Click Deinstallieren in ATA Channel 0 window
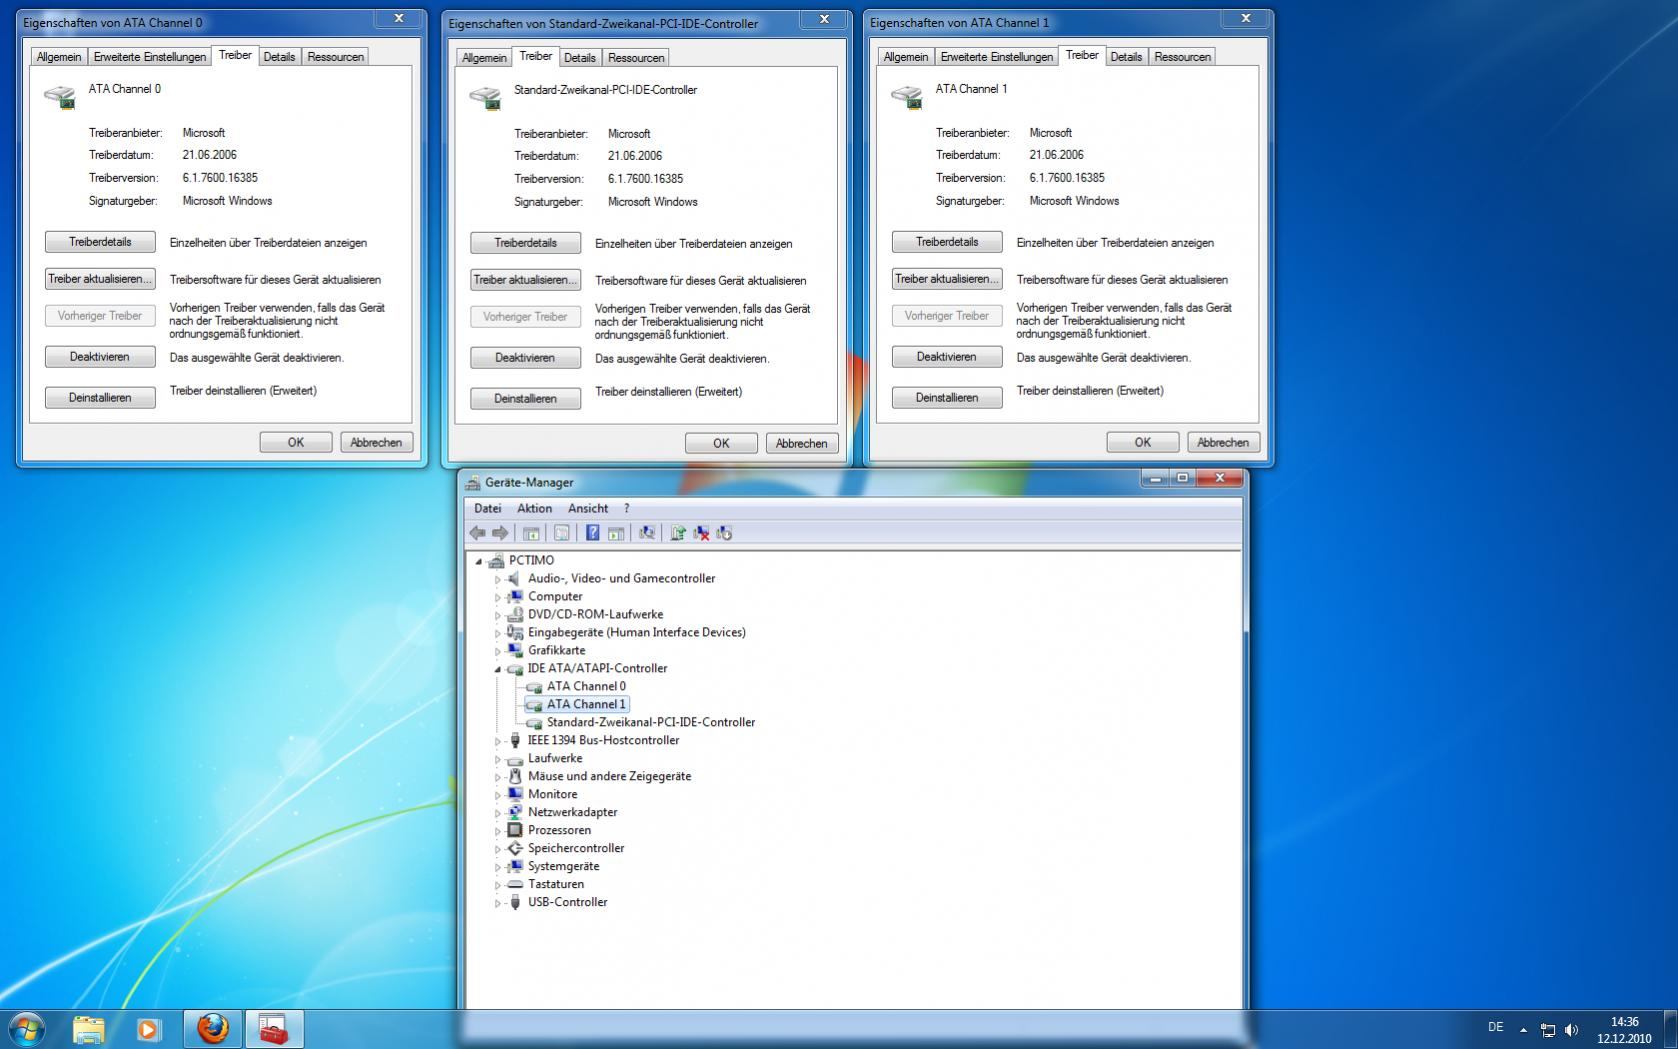 (x=100, y=397)
